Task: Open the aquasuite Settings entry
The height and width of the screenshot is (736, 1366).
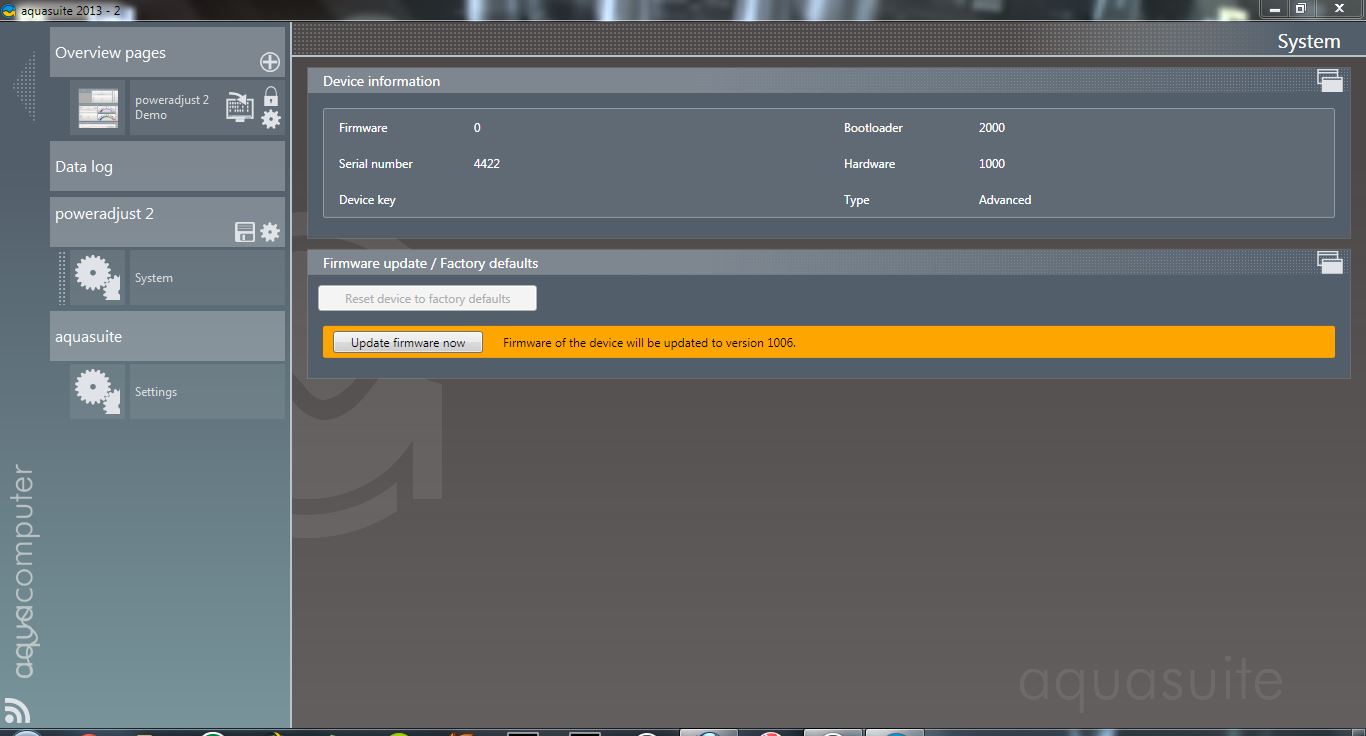Action: [207, 391]
